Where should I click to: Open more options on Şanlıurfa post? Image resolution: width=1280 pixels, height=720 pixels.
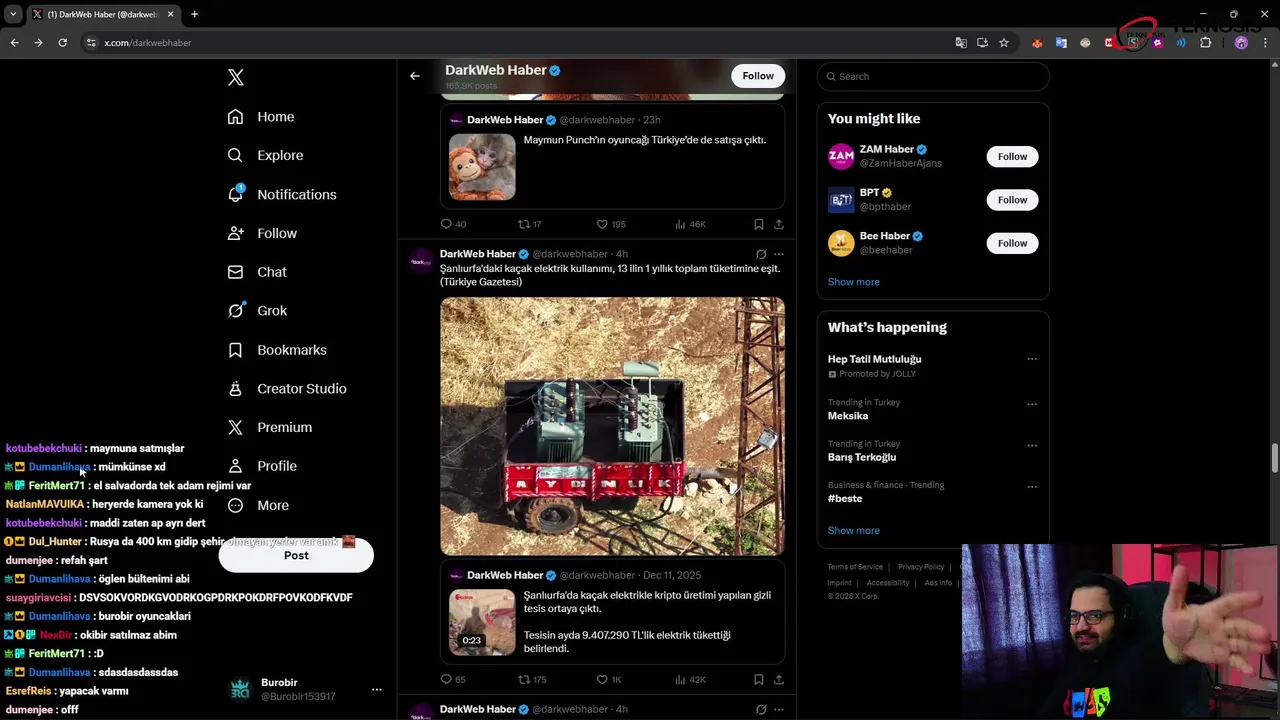(x=779, y=254)
